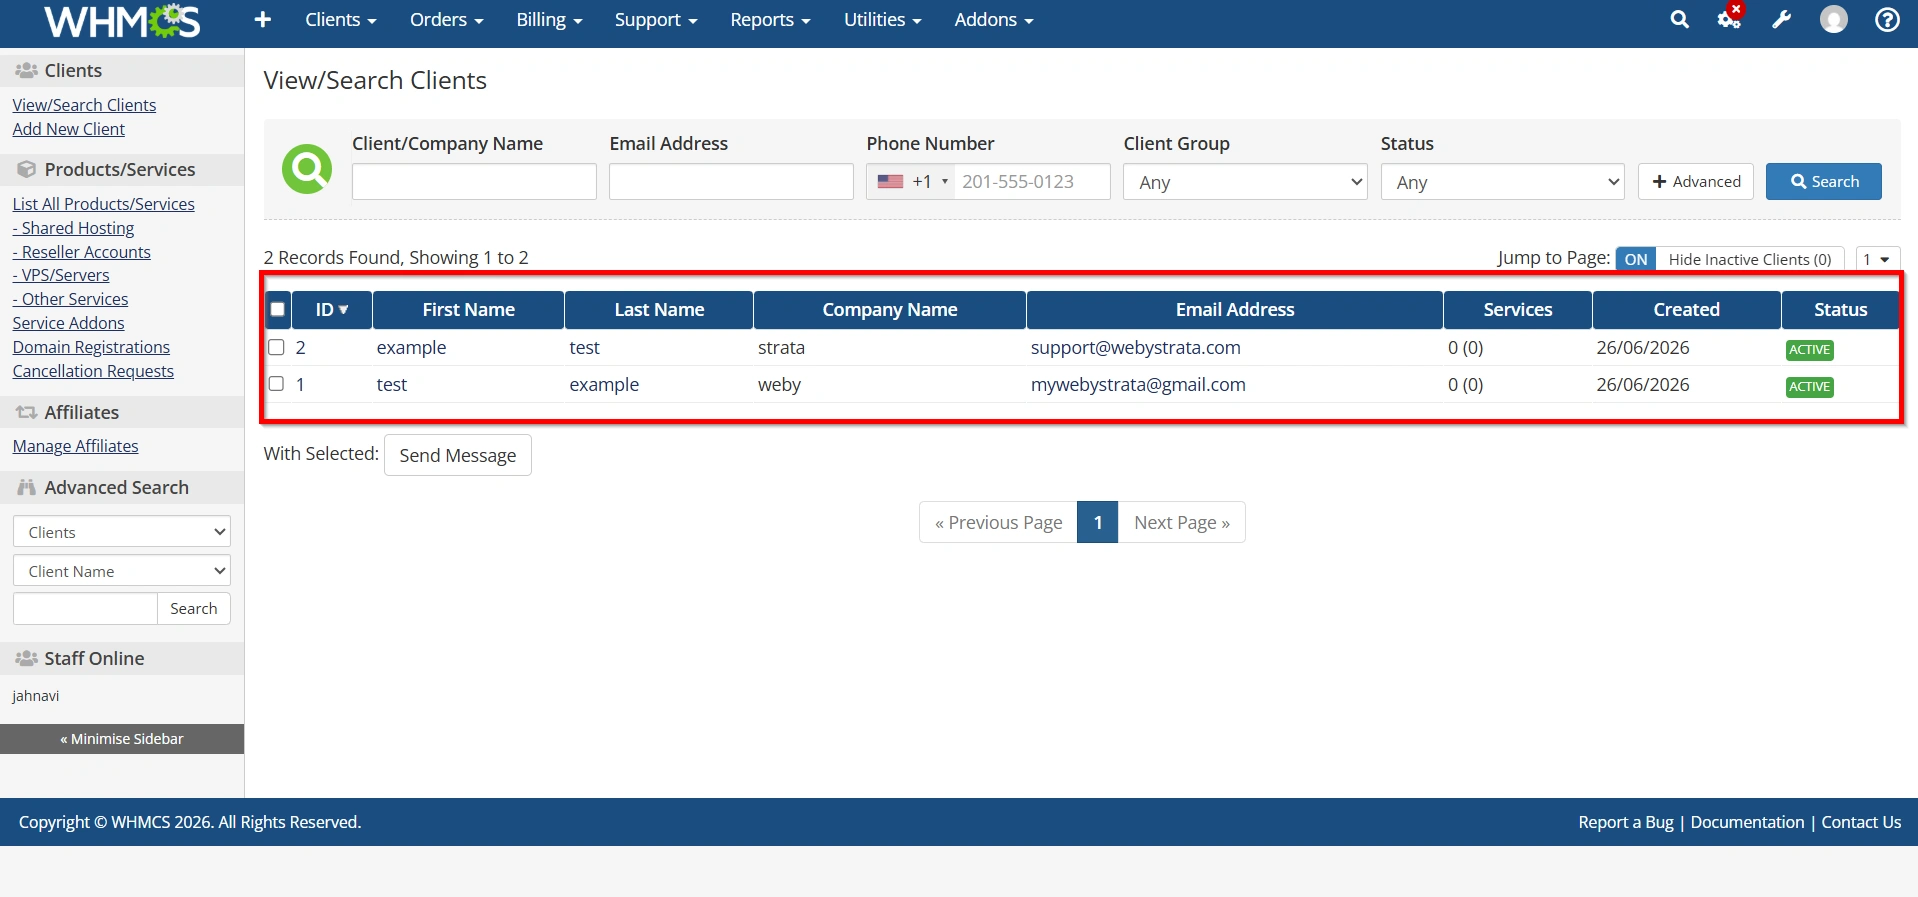Sort the table by ID column
Screen dimensions: 1918x897
tap(332, 310)
